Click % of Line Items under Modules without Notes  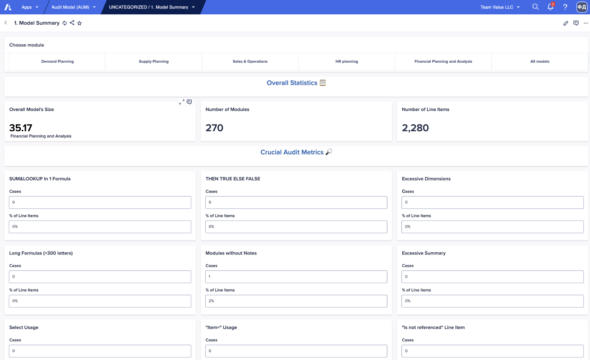(296, 301)
